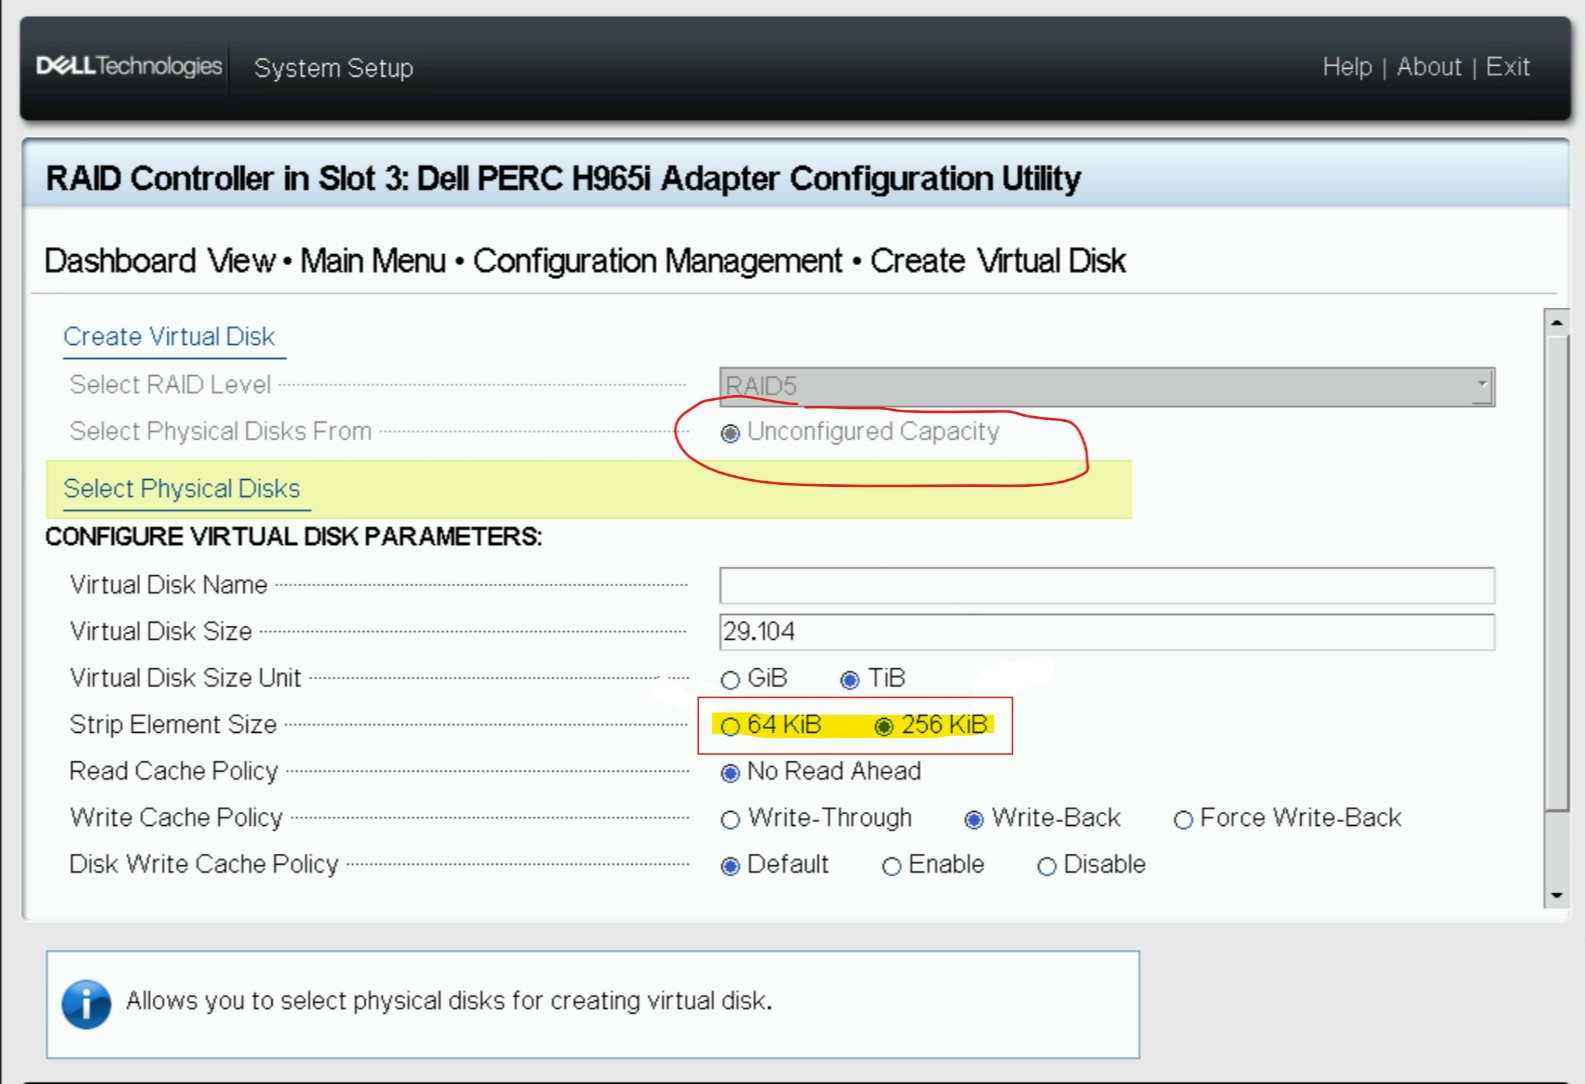Viewport: 1585px width, 1084px height.
Task: Click the Disk Write Cache Policy label
Action: point(204,864)
